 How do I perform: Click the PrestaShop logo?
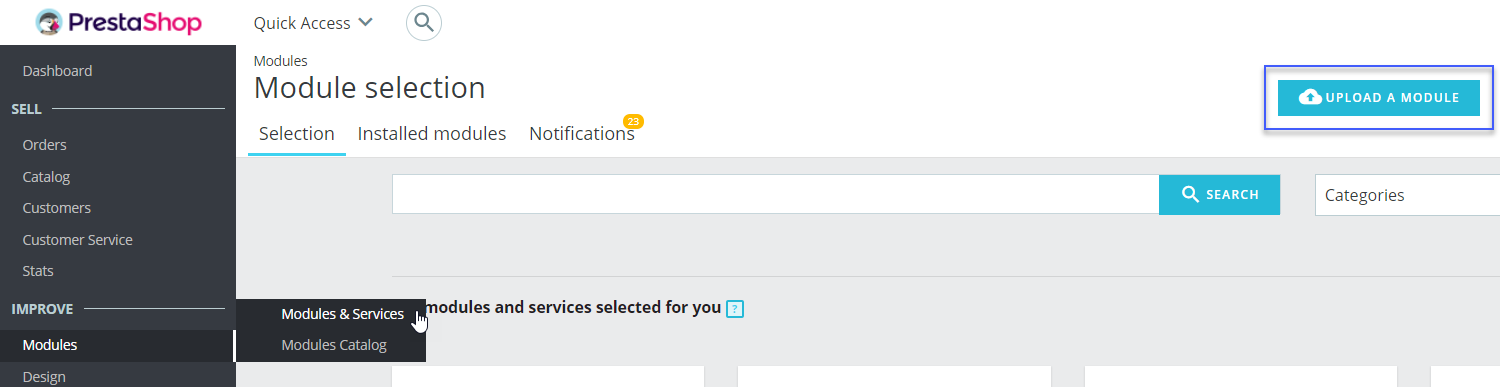[x=118, y=22]
